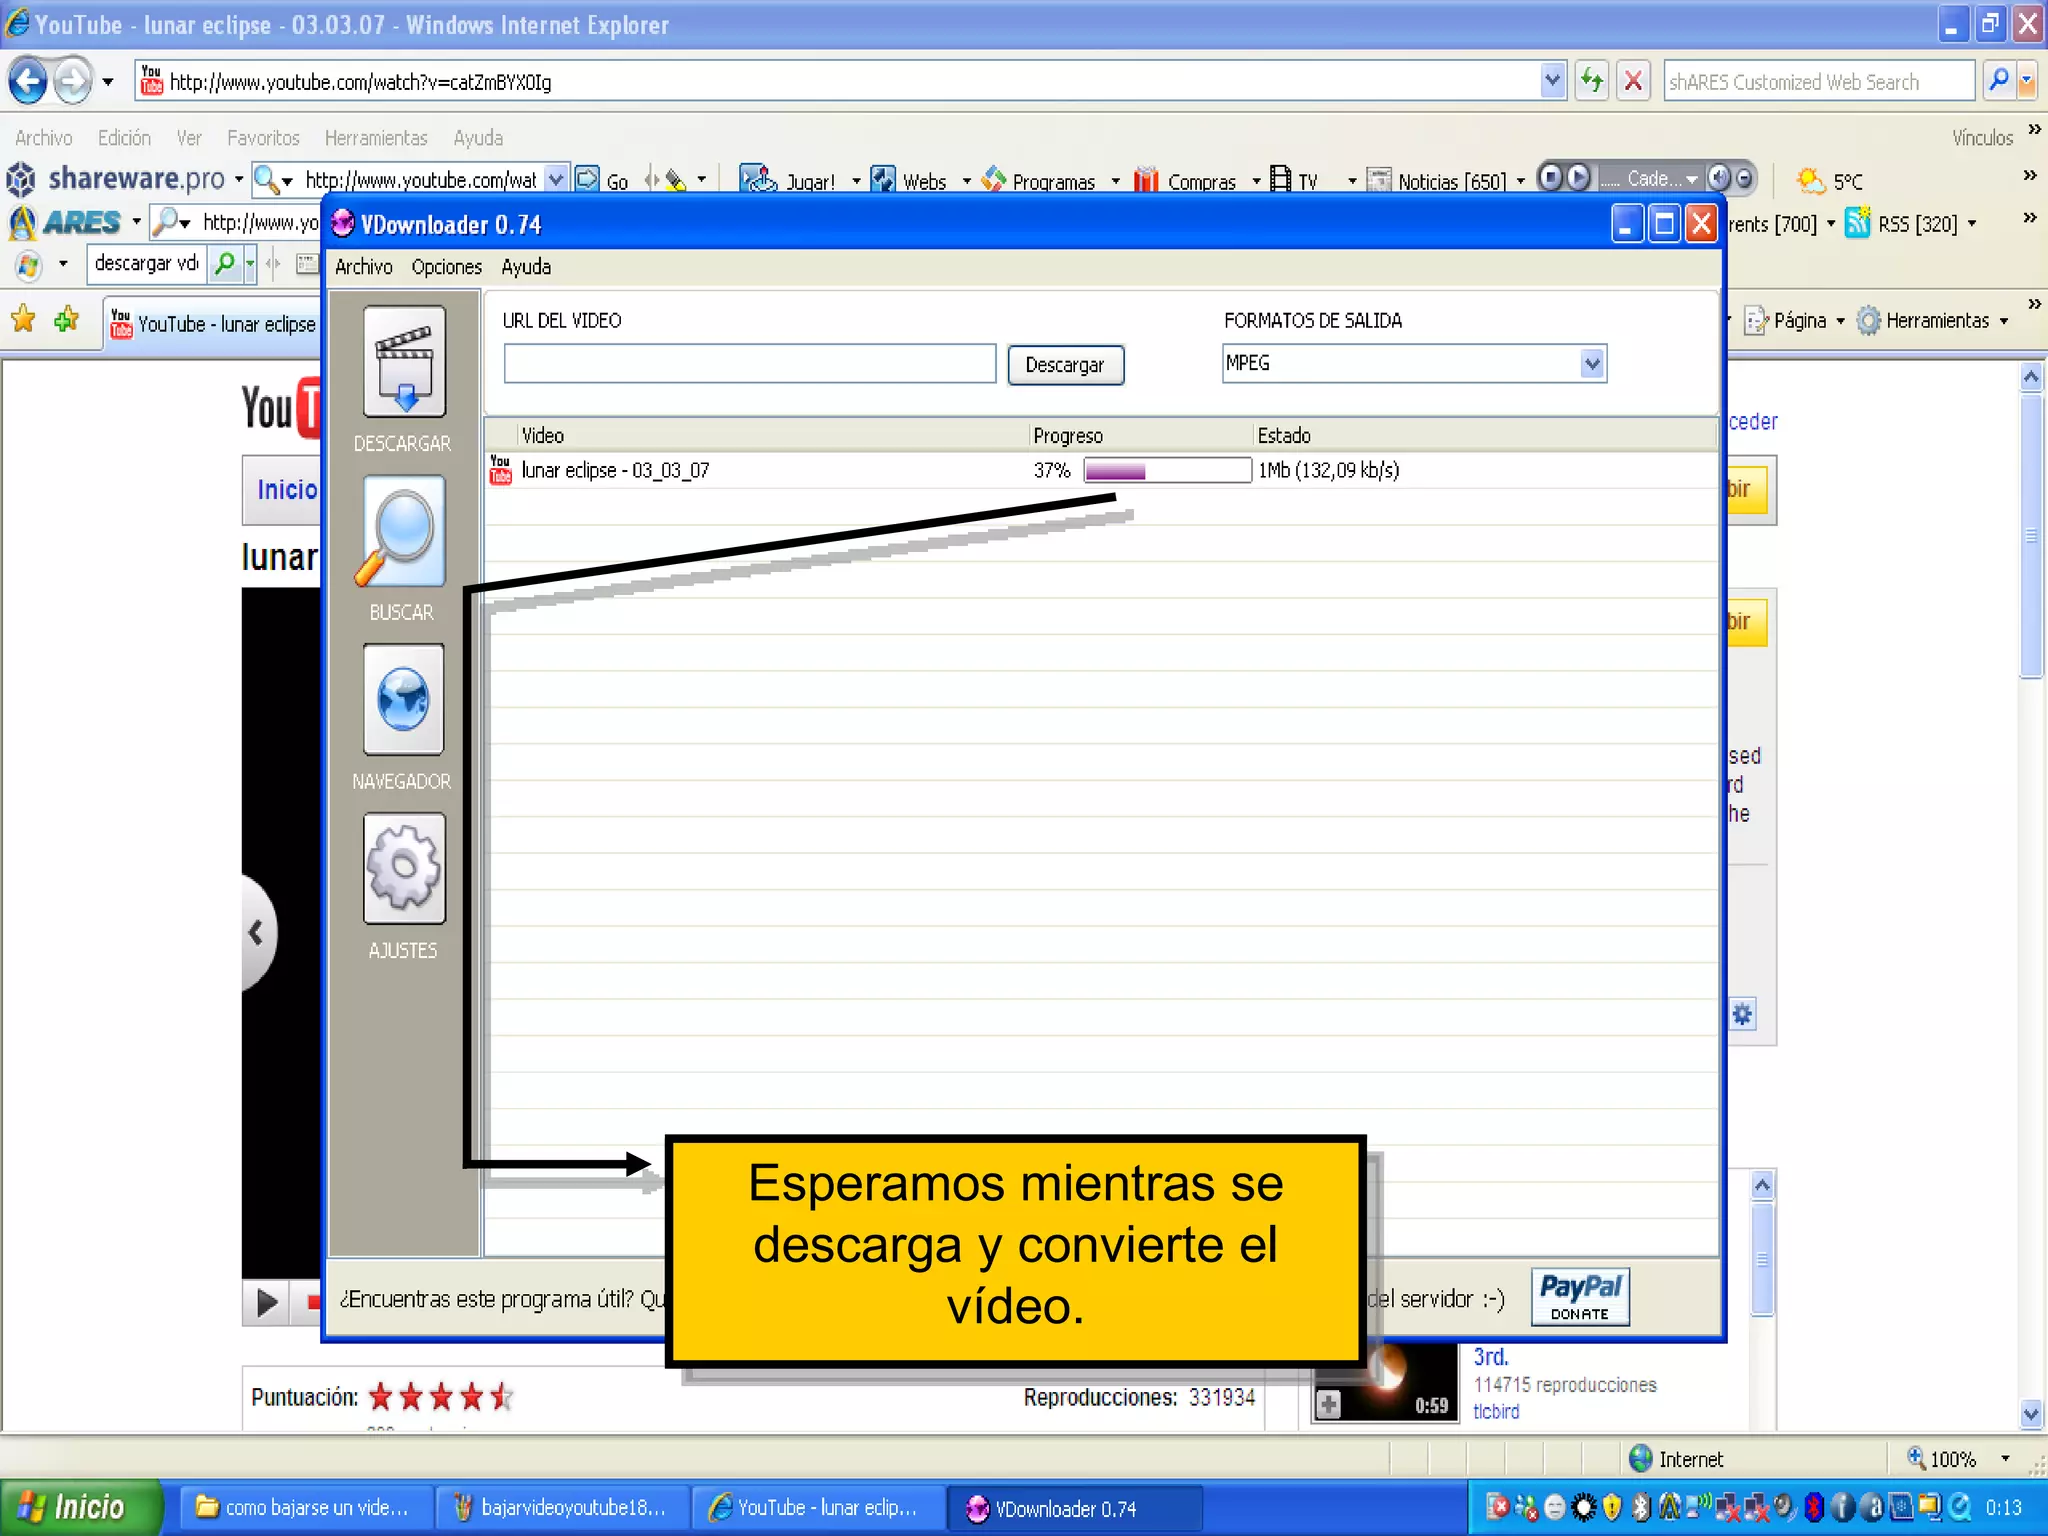Open the Herramientas menu in IE menu bar
The width and height of the screenshot is (2048, 1536).
pyautogui.click(x=376, y=138)
